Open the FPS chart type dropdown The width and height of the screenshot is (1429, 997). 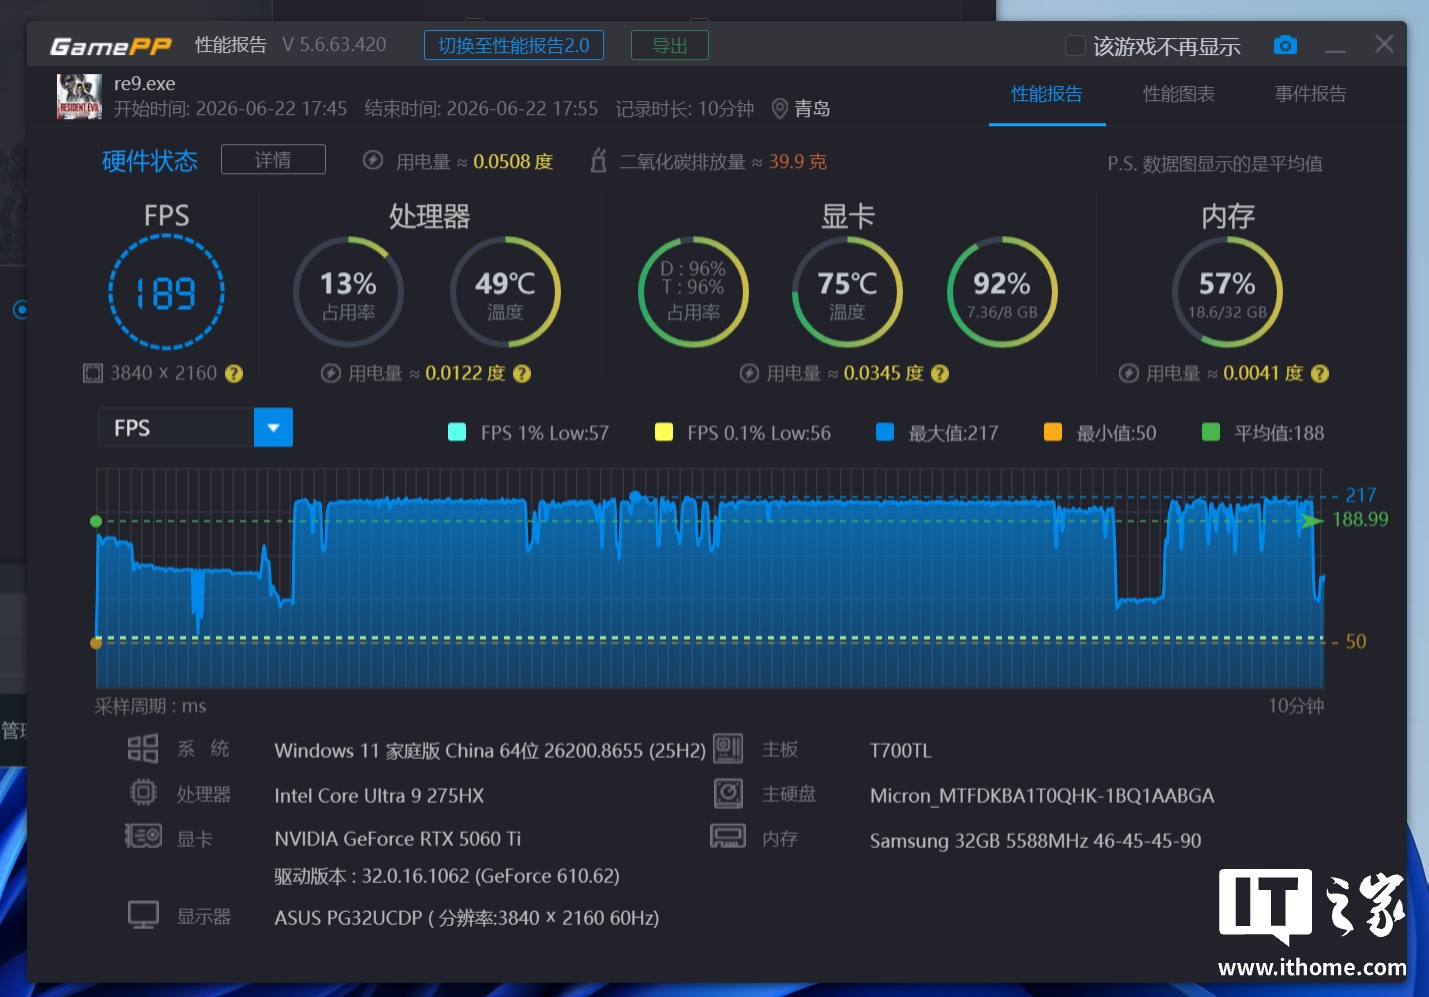click(273, 427)
